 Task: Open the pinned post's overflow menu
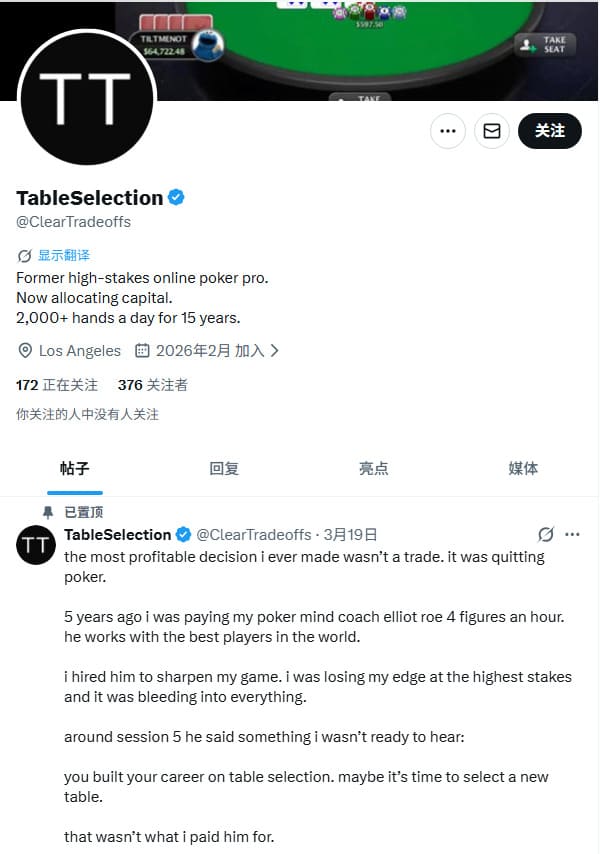[x=572, y=534]
